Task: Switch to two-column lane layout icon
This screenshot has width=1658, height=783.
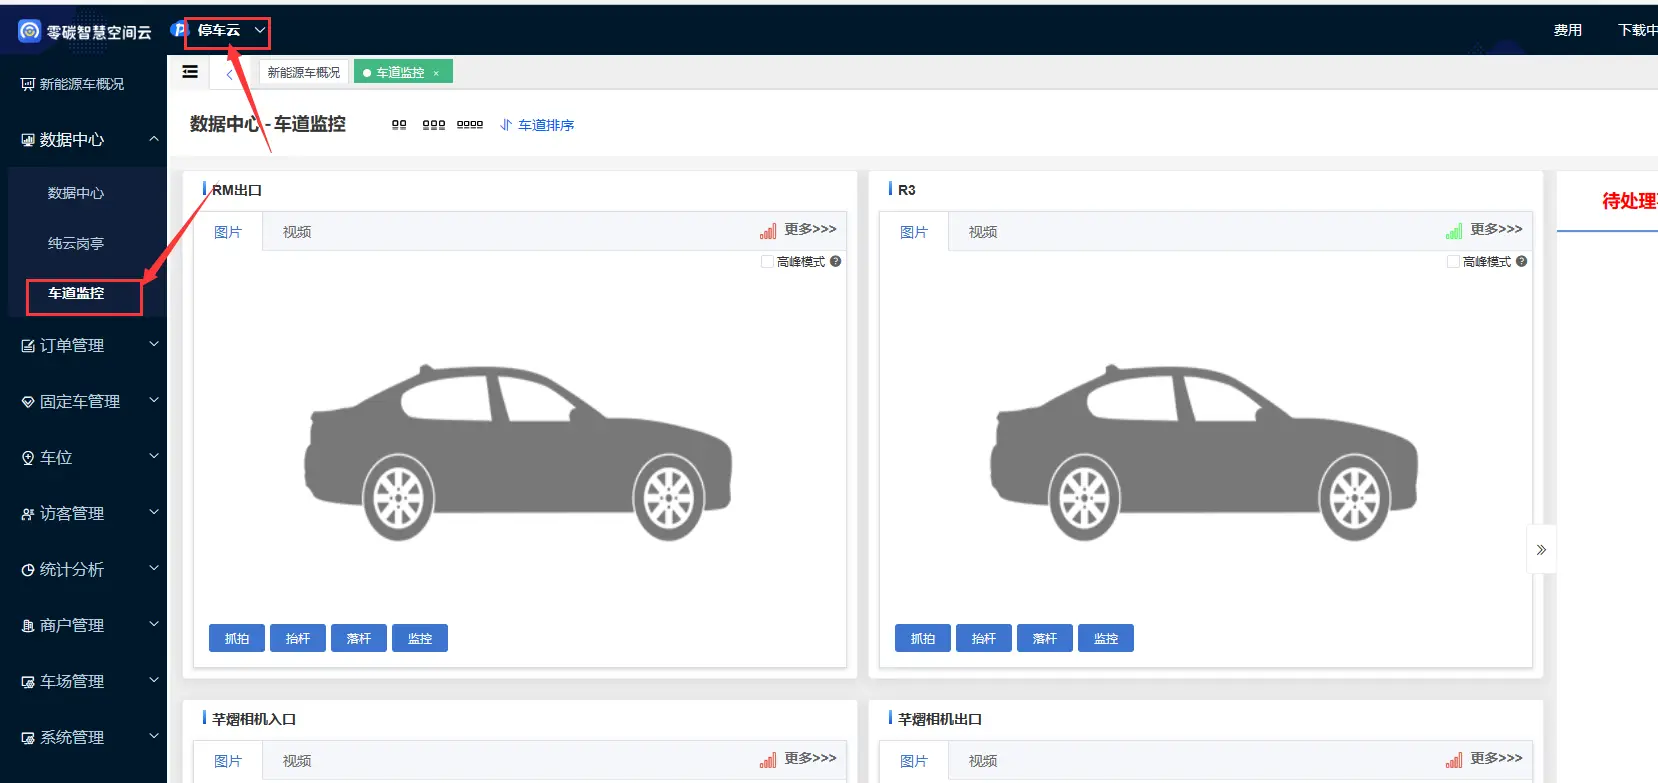Action: 399,125
